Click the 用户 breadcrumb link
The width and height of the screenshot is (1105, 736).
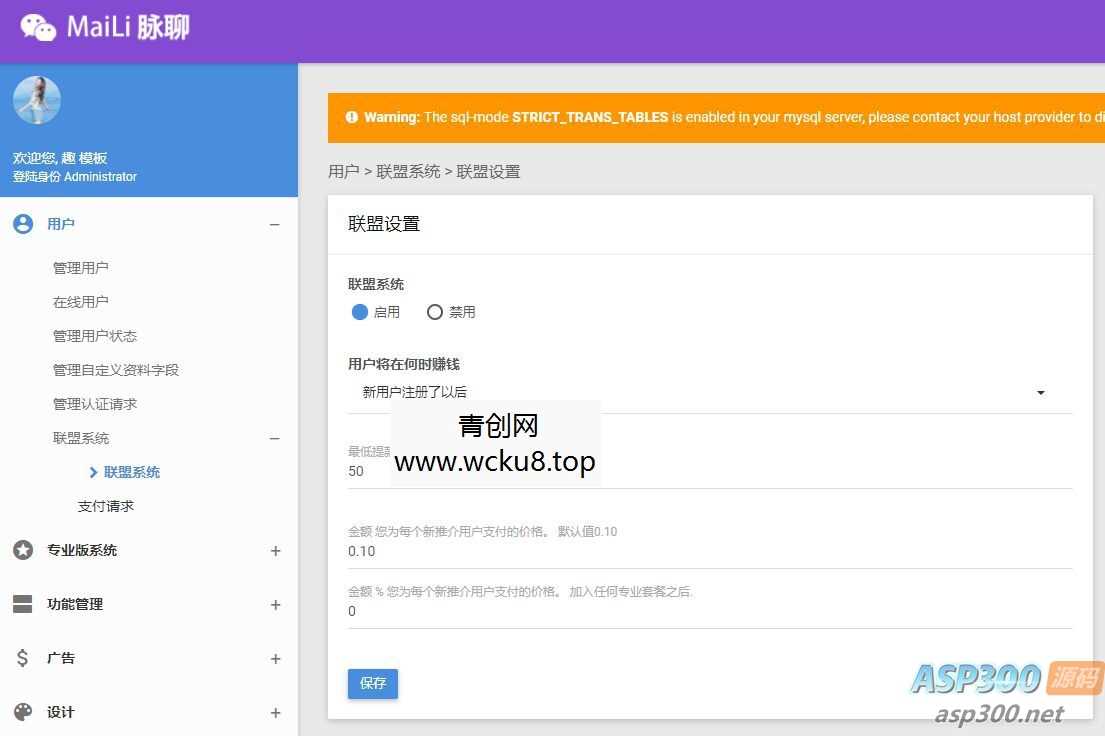pyautogui.click(x=344, y=171)
